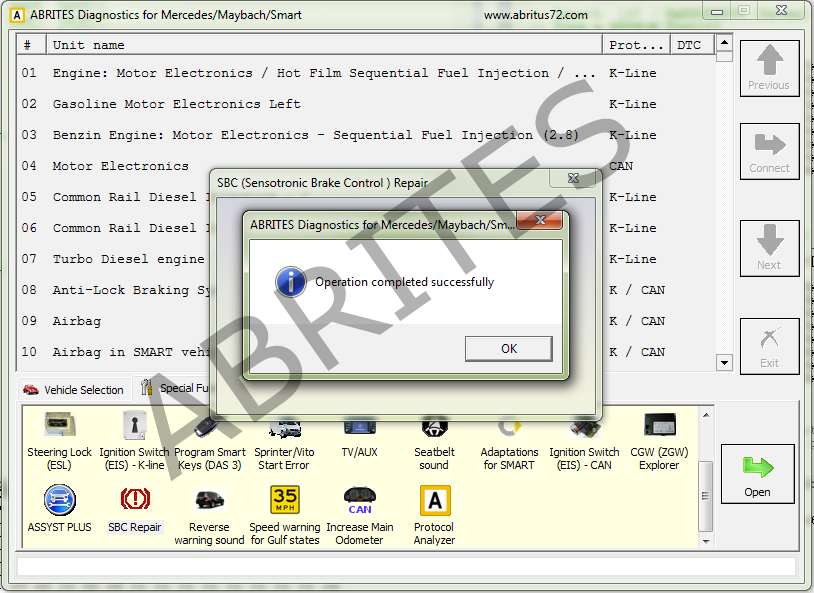The width and height of the screenshot is (814, 593).
Task: Select unit 03 Benzin Engine row
Action: (x=365, y=135)
